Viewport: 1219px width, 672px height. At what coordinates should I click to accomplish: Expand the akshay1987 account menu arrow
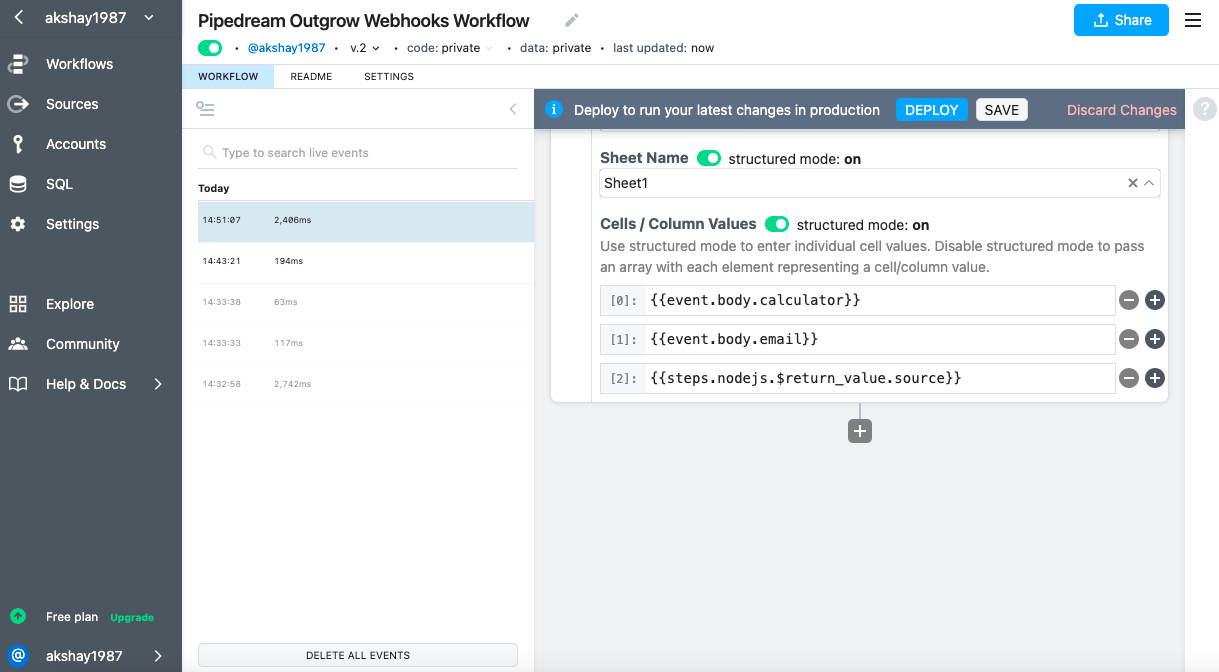click(158, 656)
